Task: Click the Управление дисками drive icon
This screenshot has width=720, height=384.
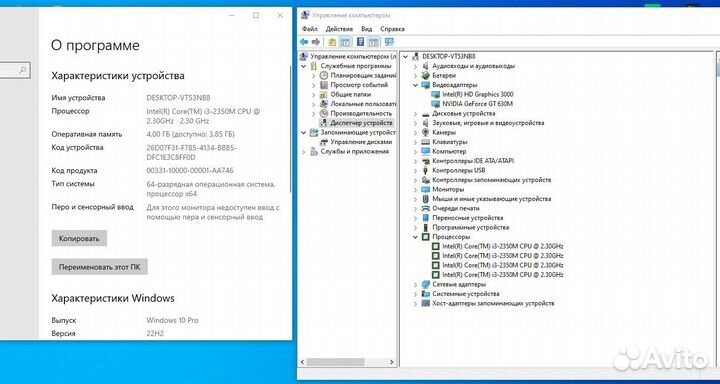Action: [x=324, y=142]
